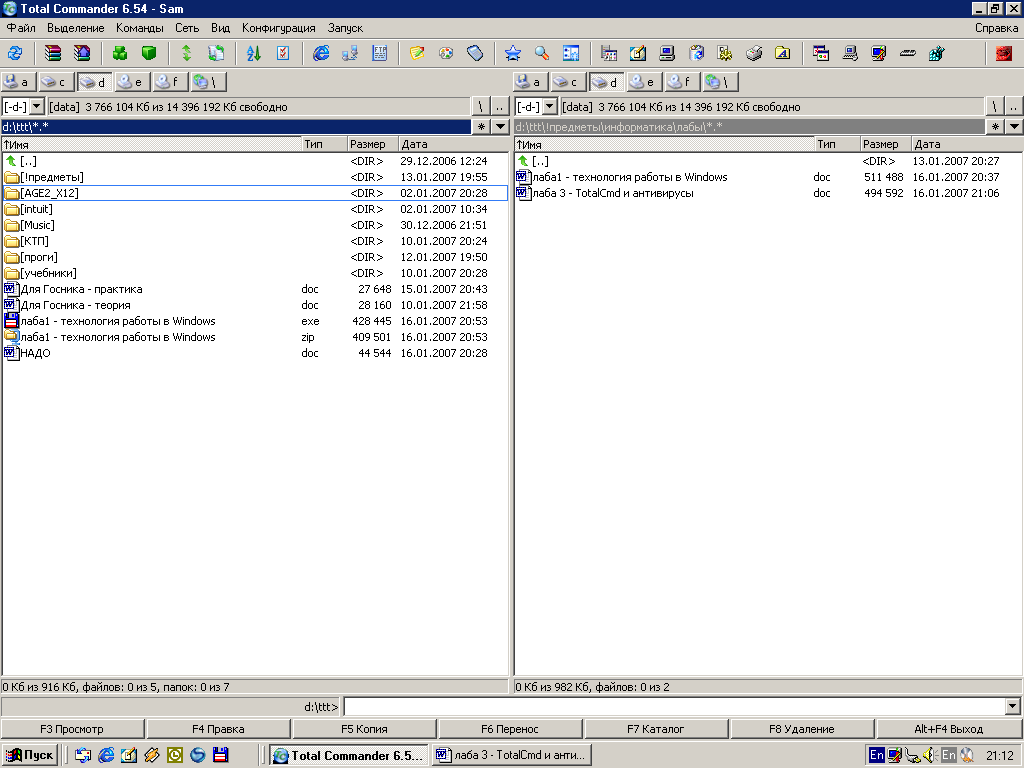Switch left panel to drive c
The height and width of the screenshot is (768, 1024).
coord(56,82)
